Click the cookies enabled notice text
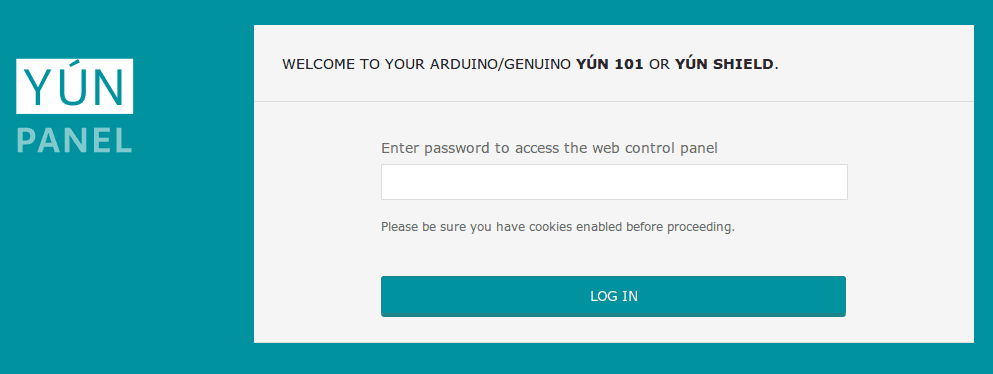Viewport: 993px width, 374px height. 557,227
